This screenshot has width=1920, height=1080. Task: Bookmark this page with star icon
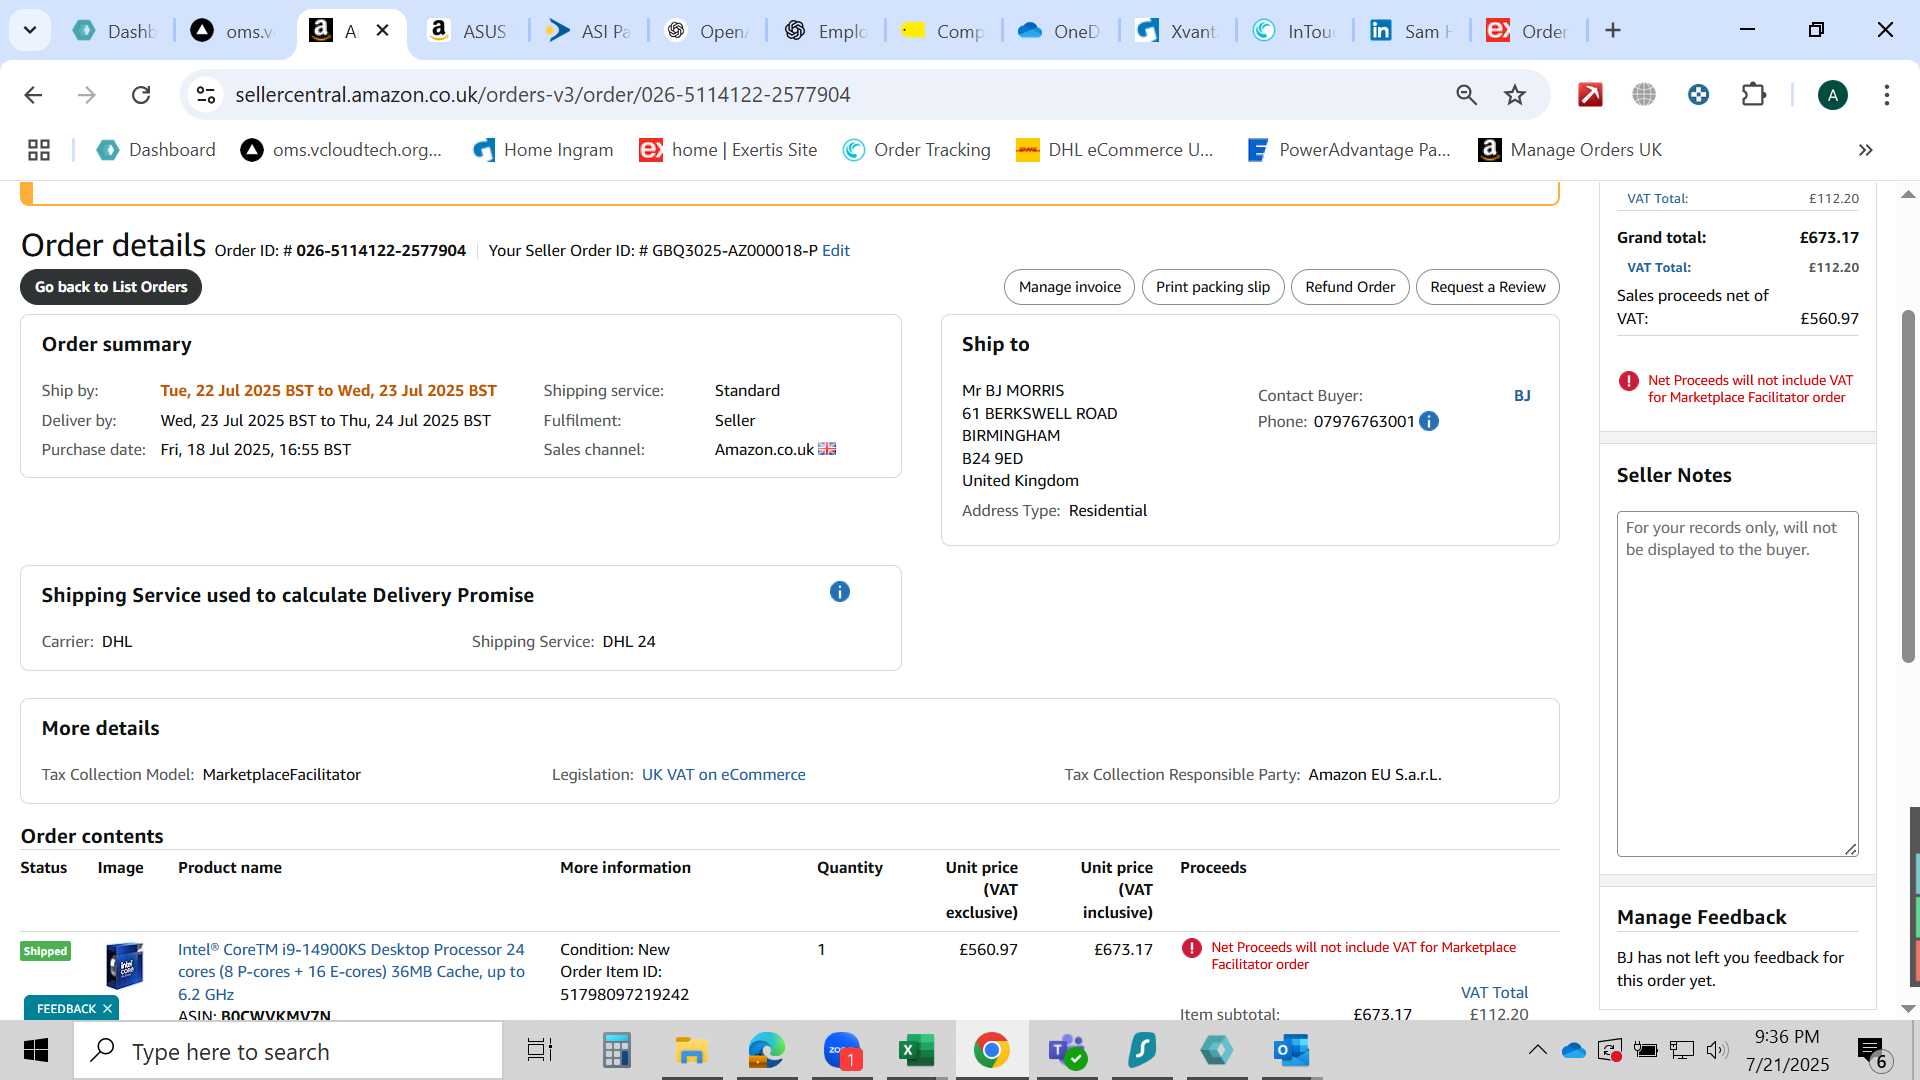pyautogui.click(x=1515, y=95)
